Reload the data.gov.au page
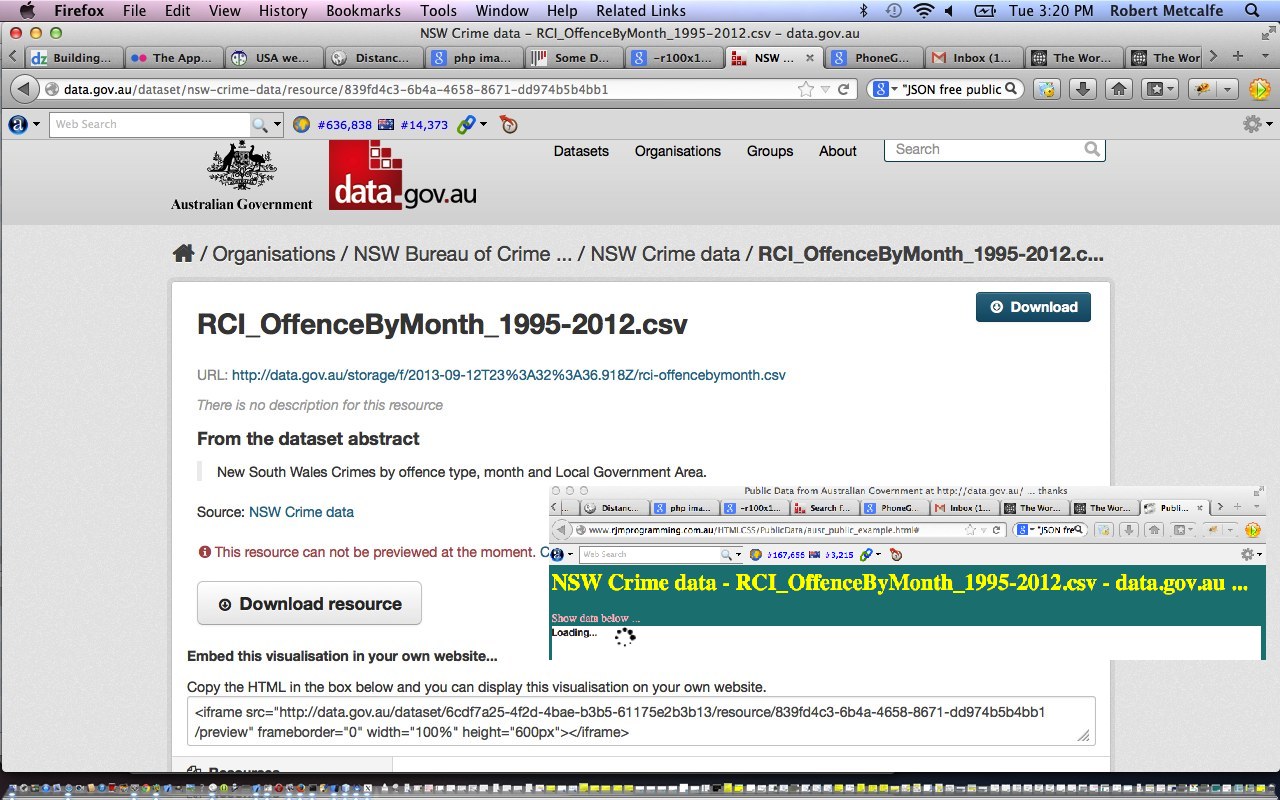The width and height of the screenshot is (1280, 800). click(x=843, y=89)
